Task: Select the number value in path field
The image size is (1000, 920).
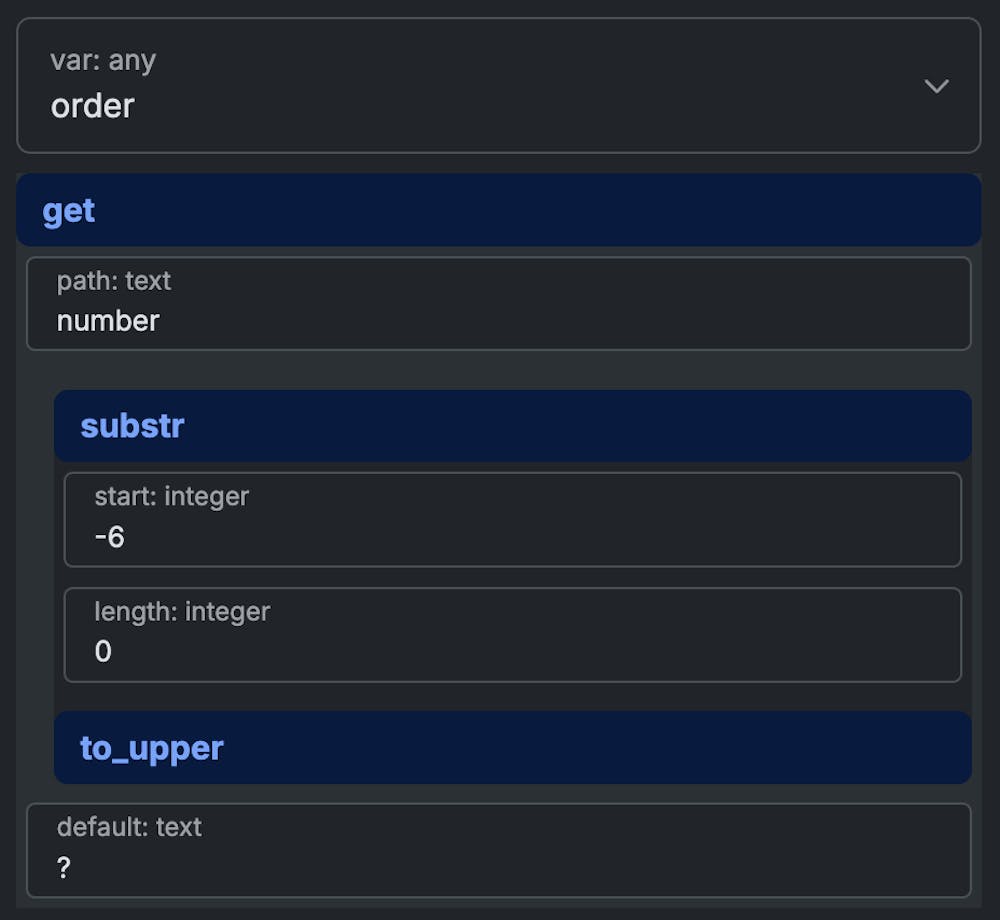Action: pyautogui.click(x=108, y=321)
